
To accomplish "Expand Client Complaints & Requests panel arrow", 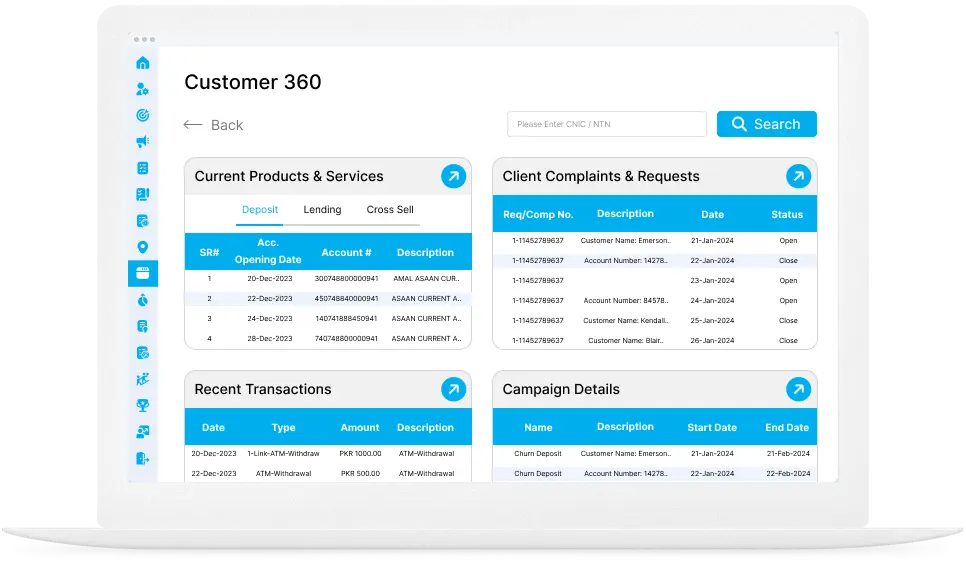I will [x=798, y=177].
